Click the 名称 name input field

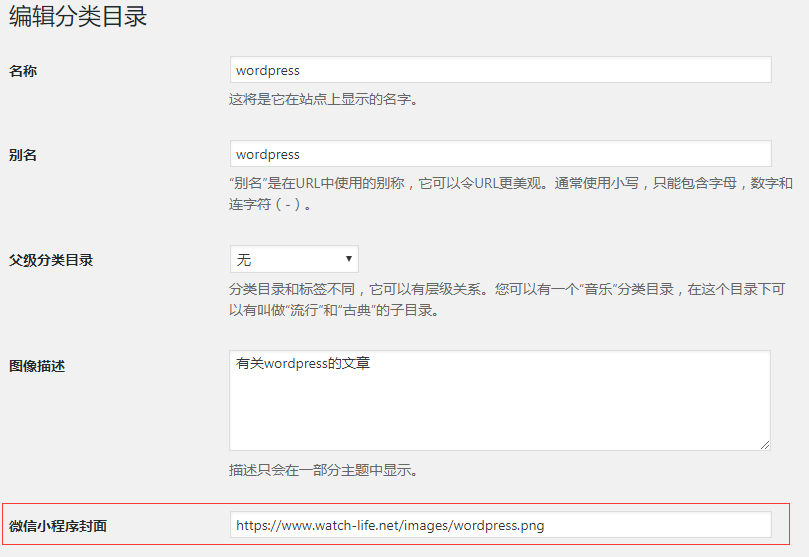point(500,70)
